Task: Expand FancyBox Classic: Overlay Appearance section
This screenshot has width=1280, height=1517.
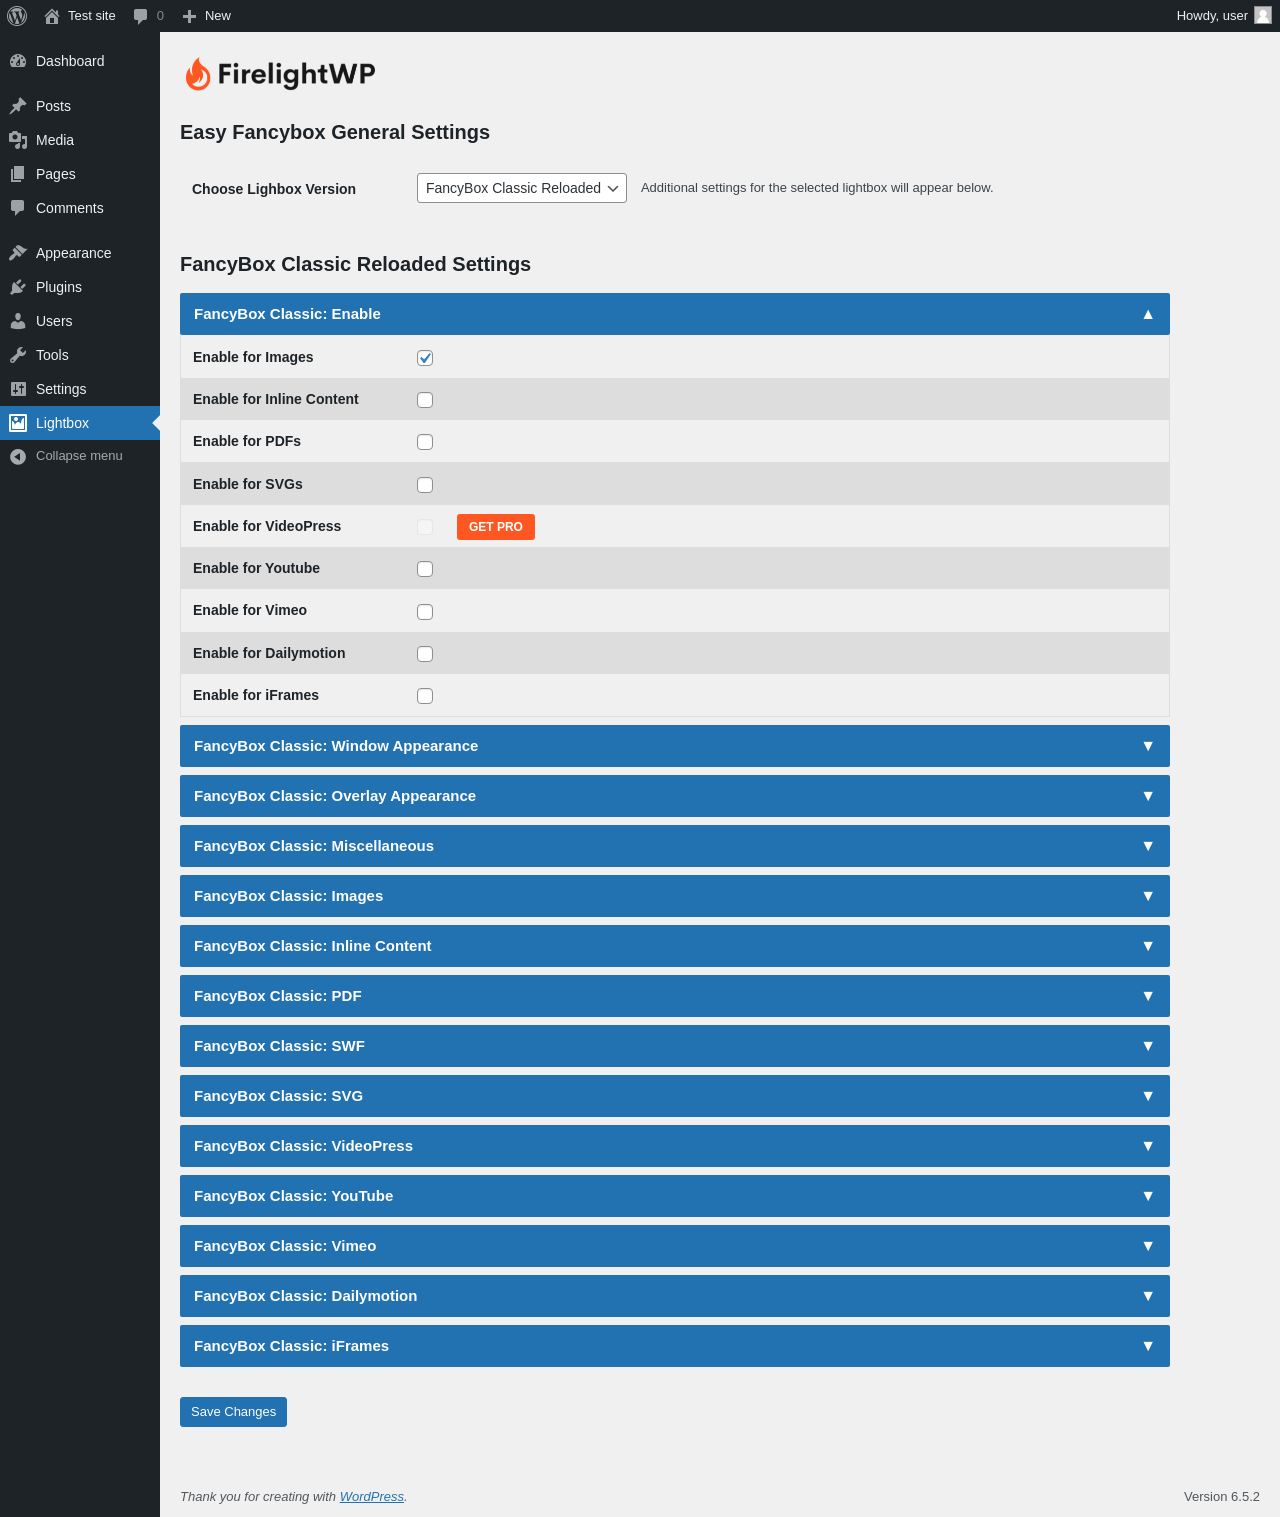Action: pos(675,796)
